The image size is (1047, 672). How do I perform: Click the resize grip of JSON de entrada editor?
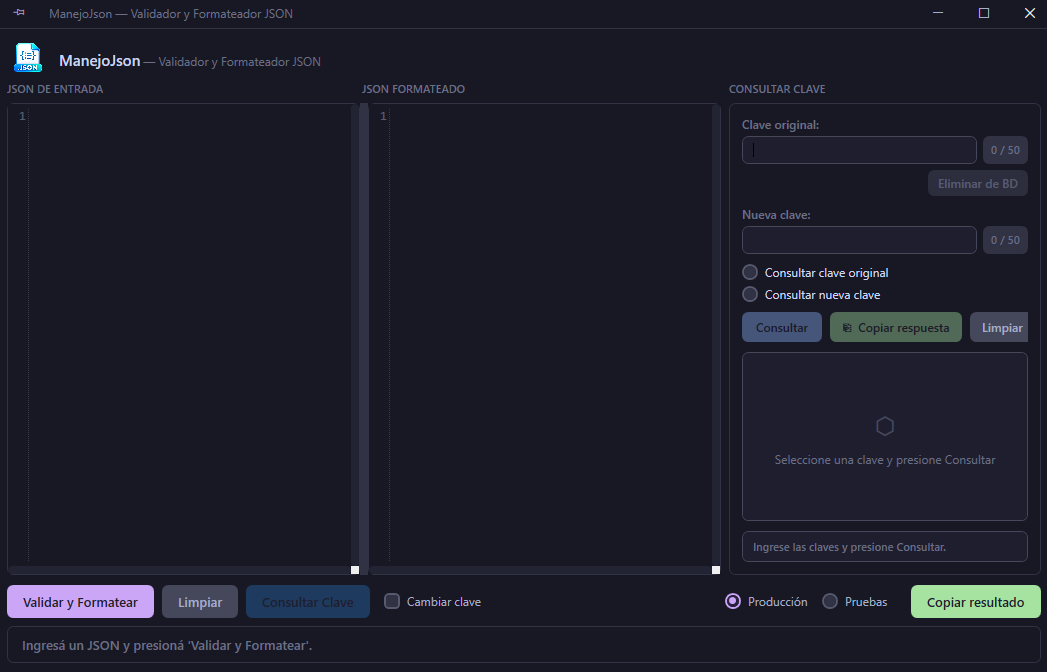(x=355, y=570)
